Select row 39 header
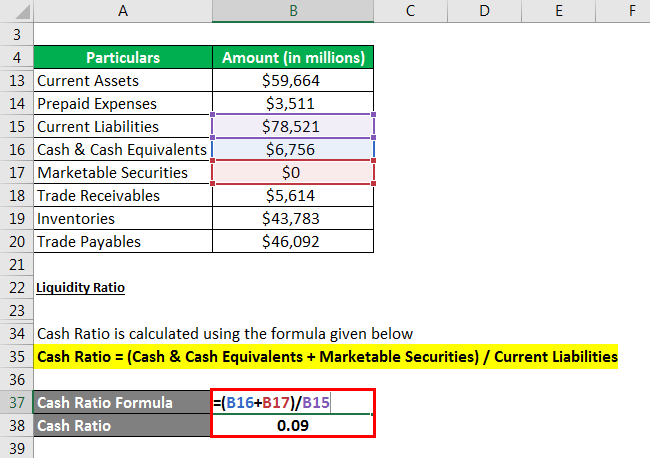The height and width of the screenshot is (458, 650). point(17,448)
